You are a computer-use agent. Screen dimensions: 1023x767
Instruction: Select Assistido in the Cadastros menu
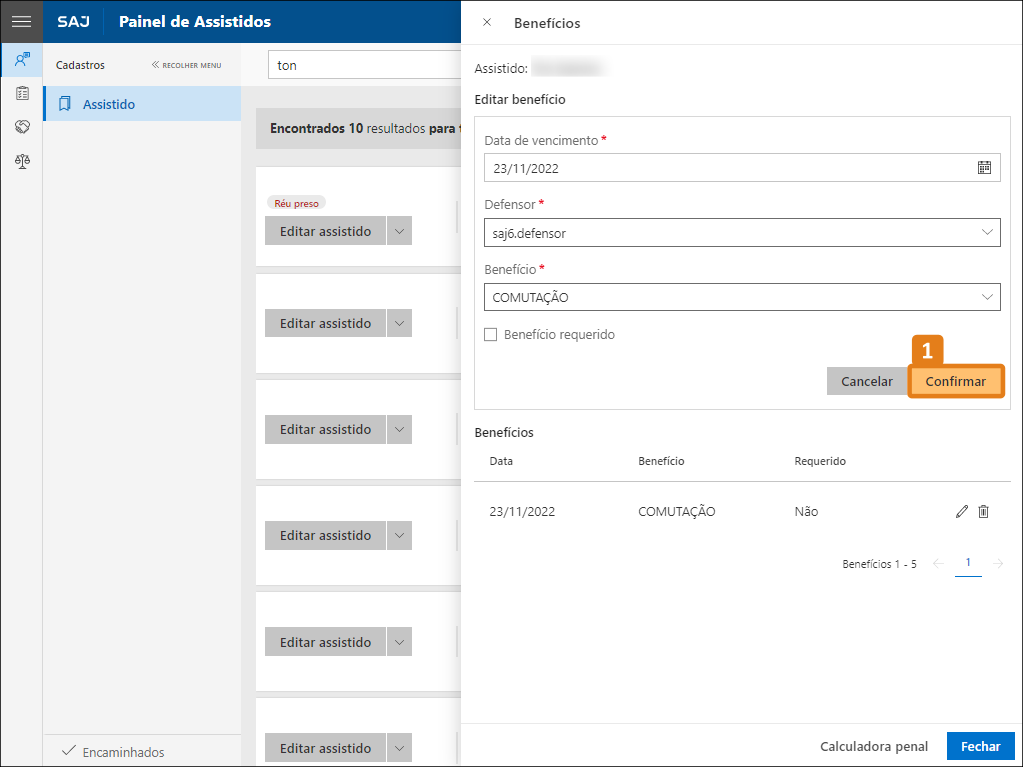coord(142,104)
